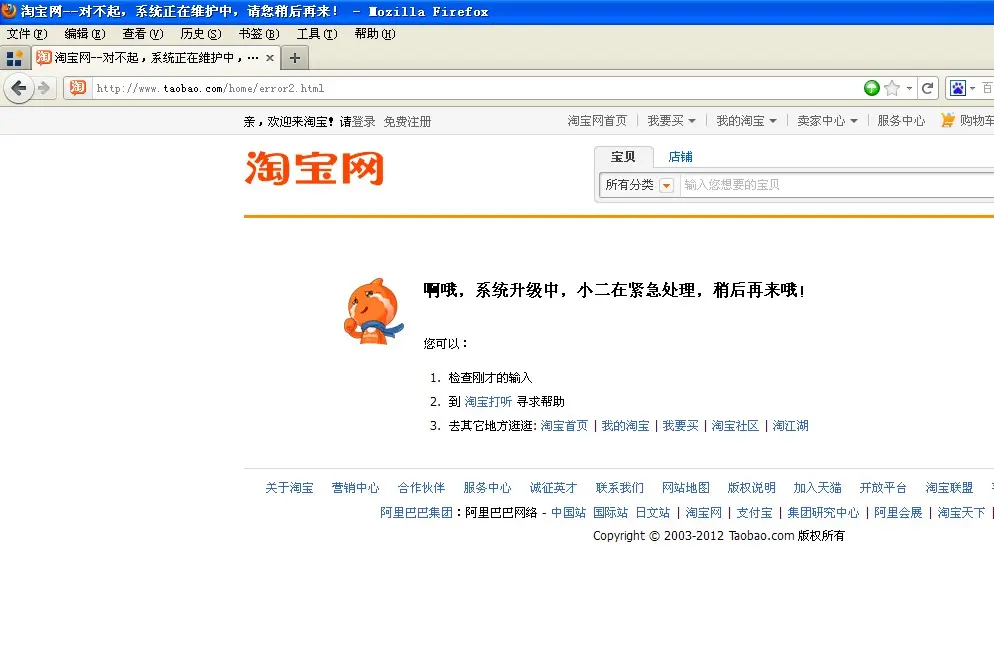Reload the page with the refresh icon
994x654 pixels.
tap(927, 88)
